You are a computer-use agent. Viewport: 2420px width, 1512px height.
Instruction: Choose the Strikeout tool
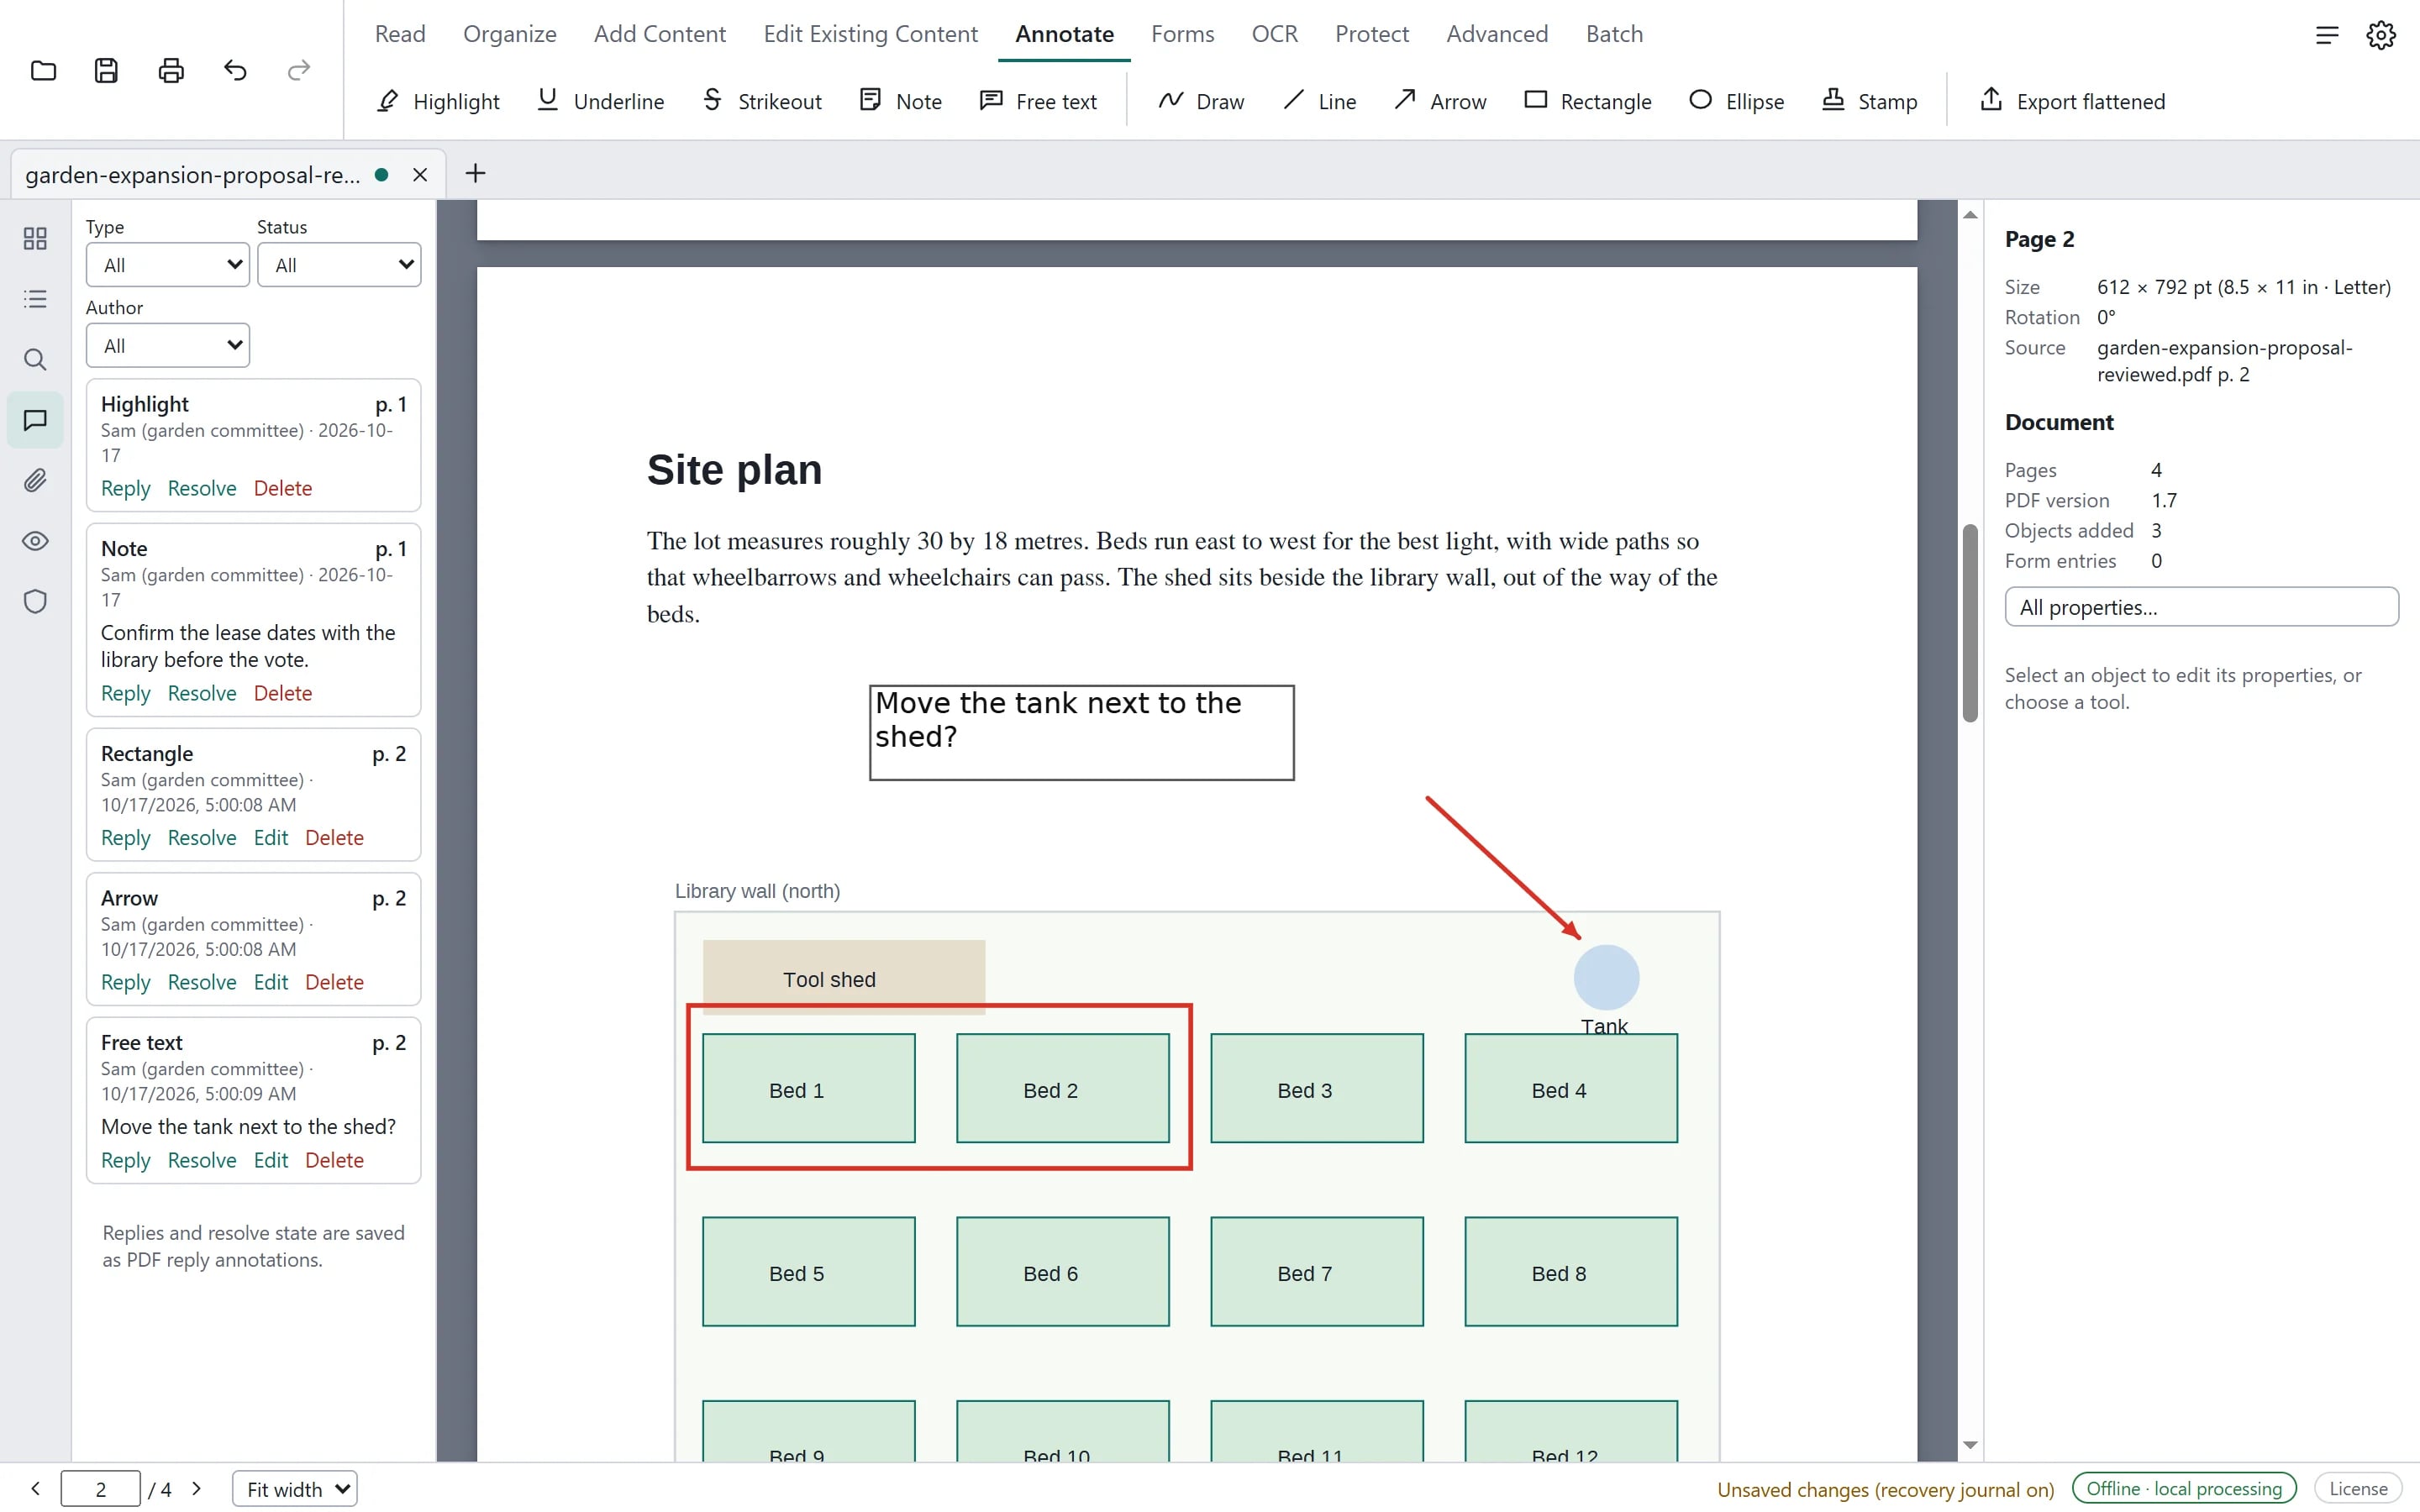coord(762,101)
